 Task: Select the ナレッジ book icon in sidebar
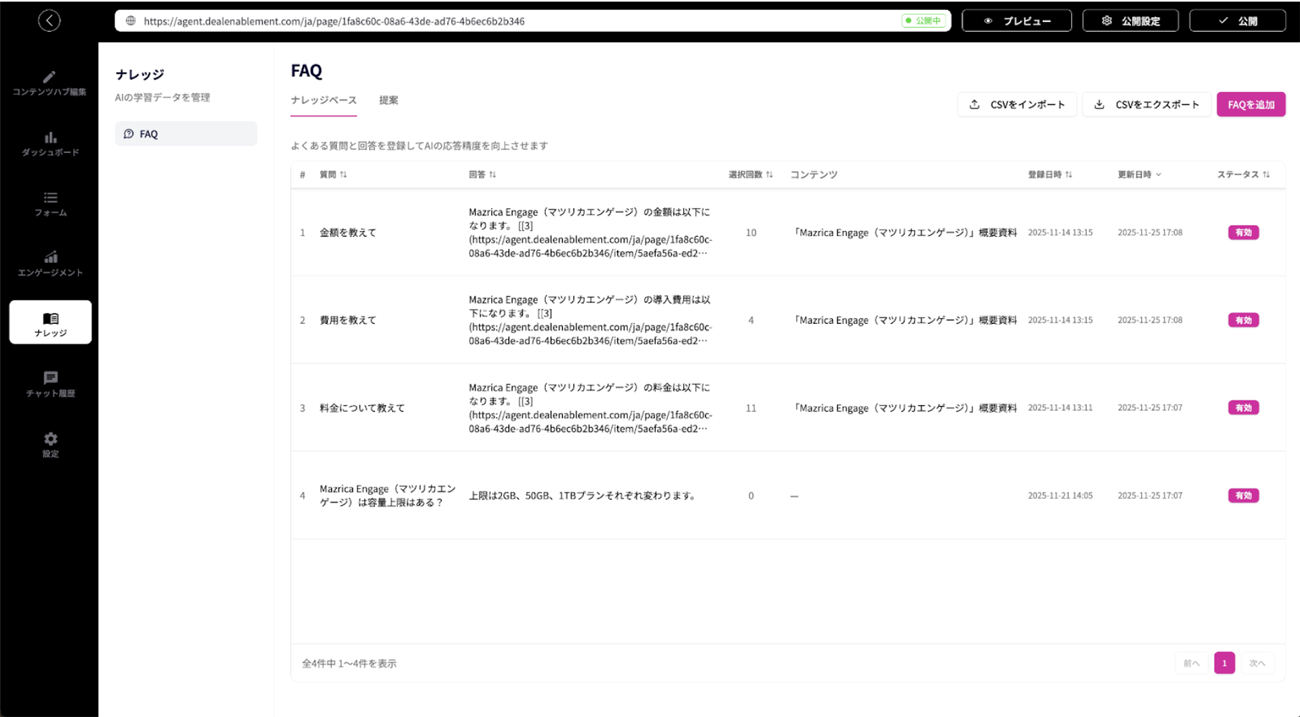[50, 319]
